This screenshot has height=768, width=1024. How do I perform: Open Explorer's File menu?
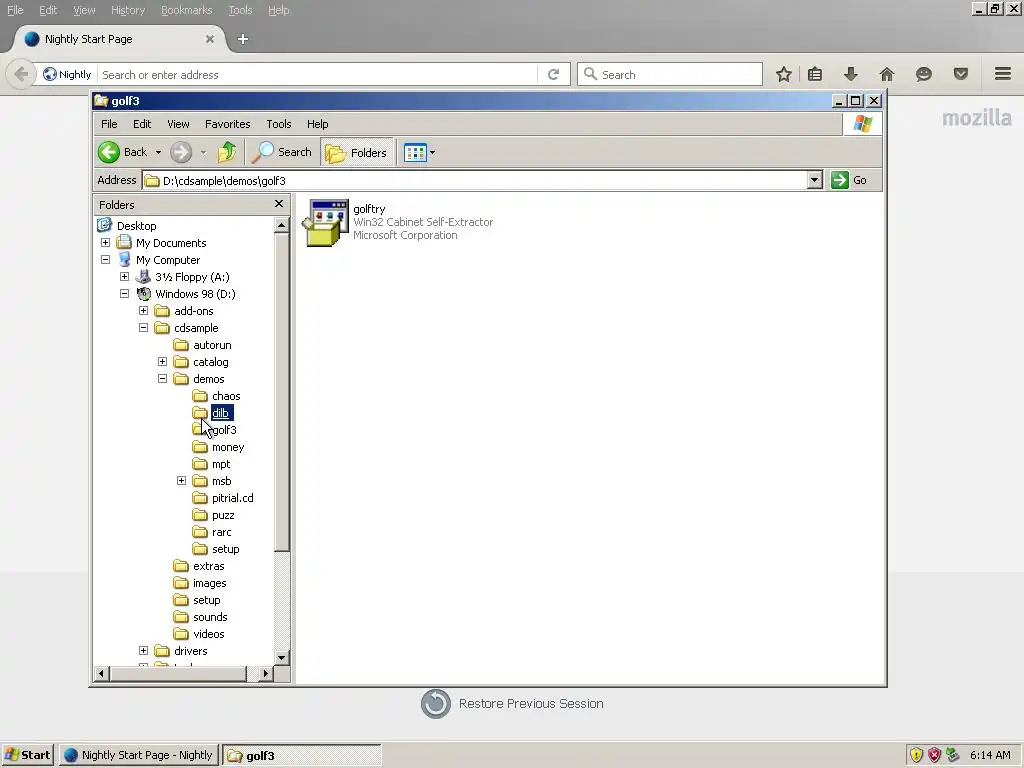109,124
